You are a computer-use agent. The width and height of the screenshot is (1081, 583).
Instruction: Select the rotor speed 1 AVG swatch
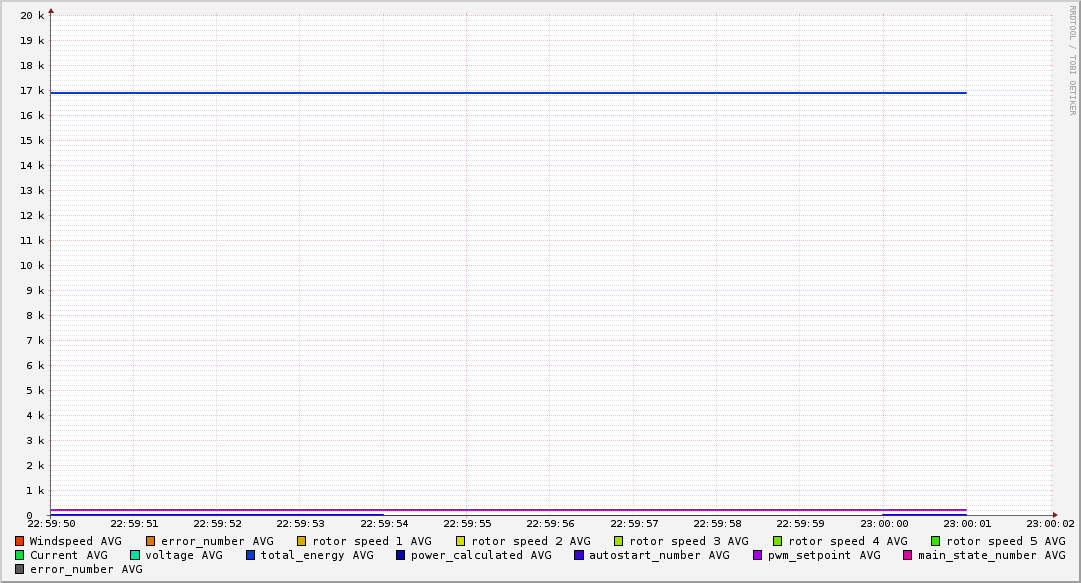tap(302, 541)
